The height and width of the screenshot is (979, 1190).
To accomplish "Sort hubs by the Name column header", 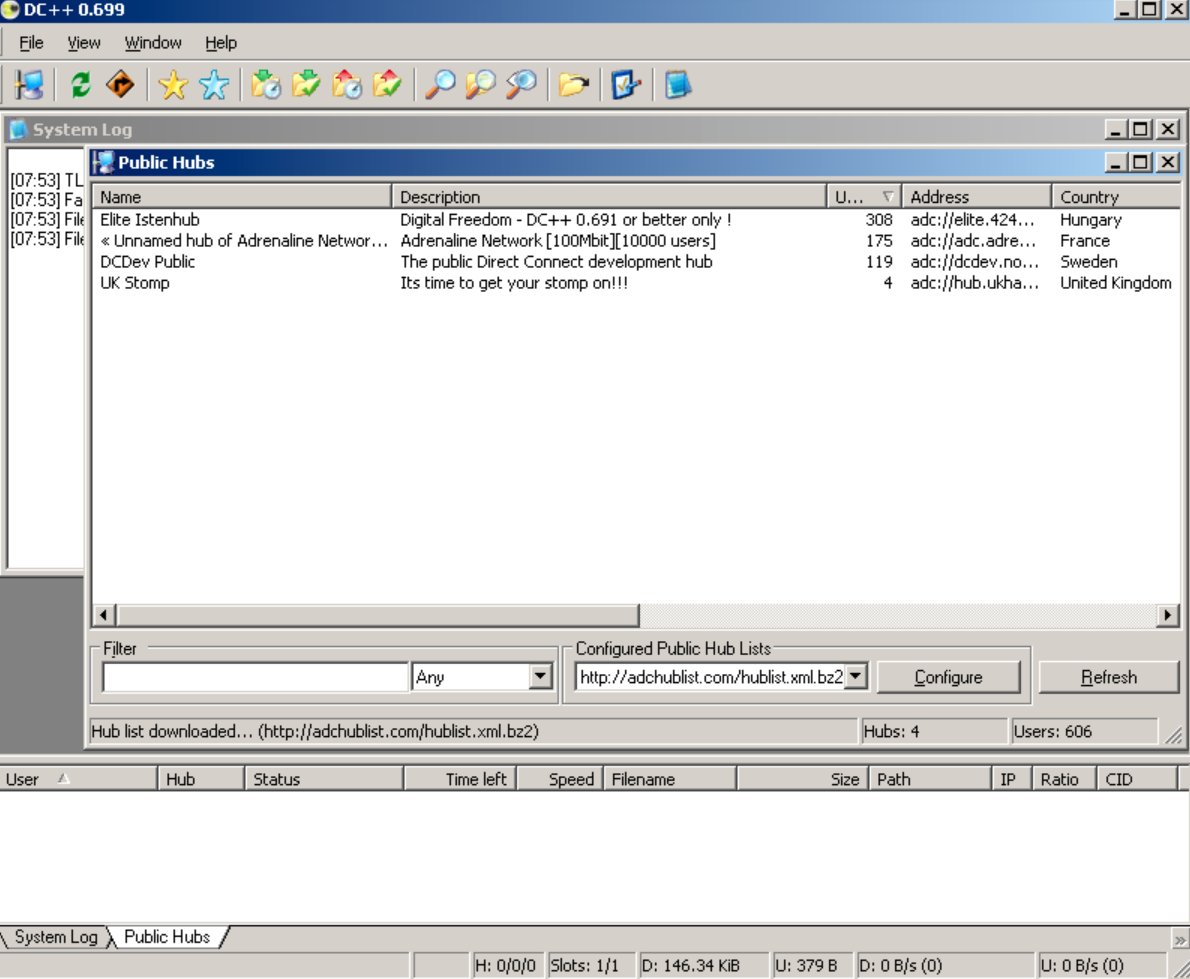I will click(x=241, y=197).
